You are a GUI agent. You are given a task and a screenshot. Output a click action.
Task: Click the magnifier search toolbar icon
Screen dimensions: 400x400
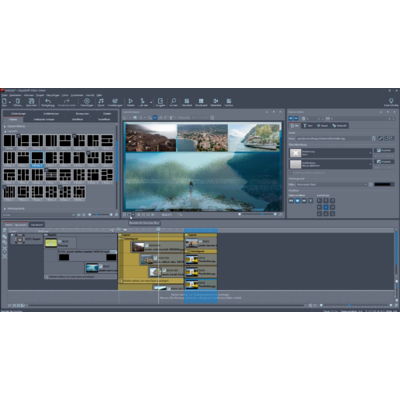[173, 102]
